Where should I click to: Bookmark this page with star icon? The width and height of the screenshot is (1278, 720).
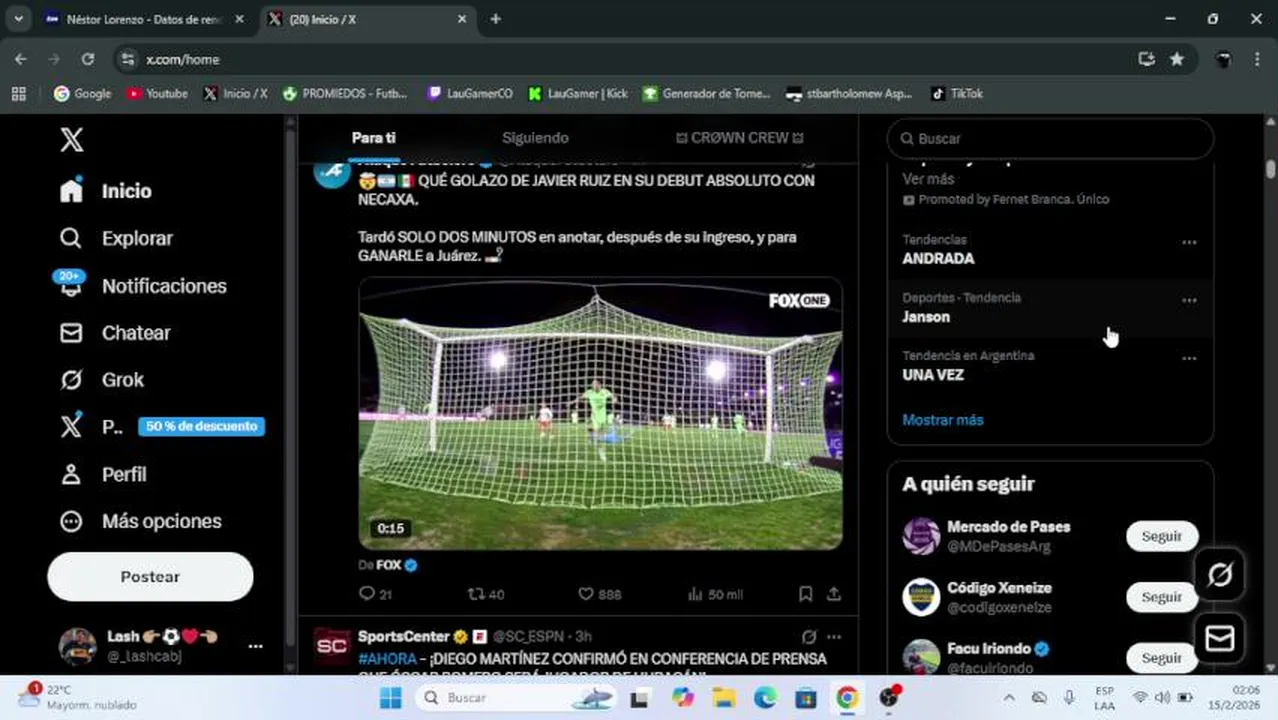(x=1177, y=59)
